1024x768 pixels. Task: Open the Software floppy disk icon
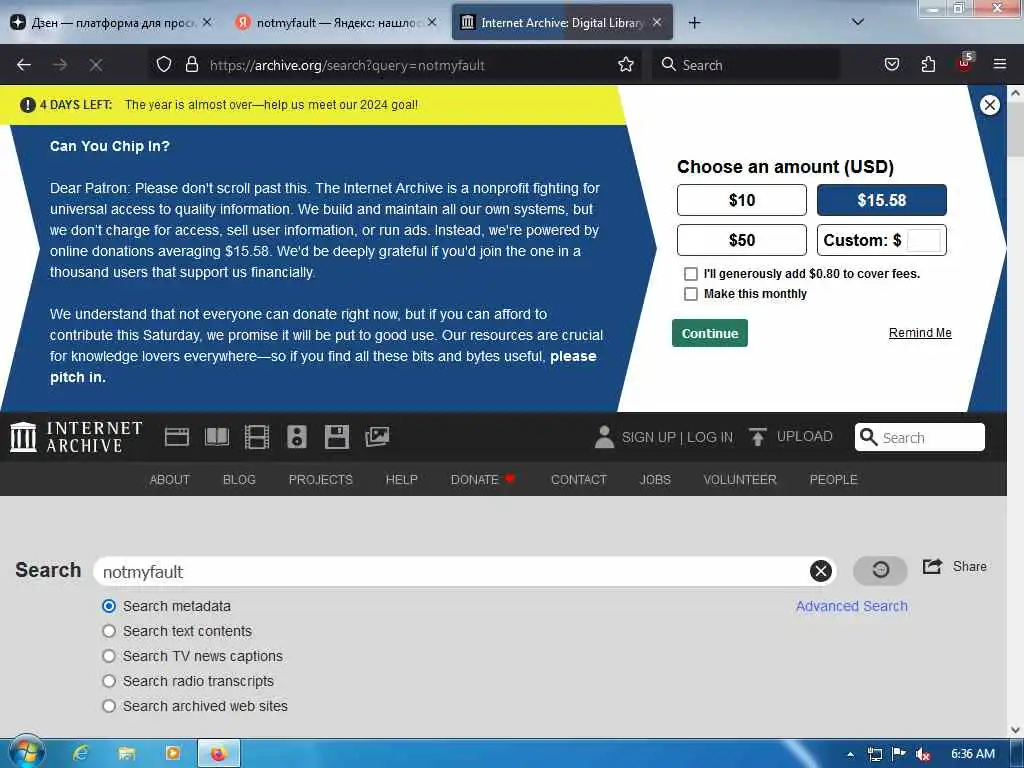tap(337, 437)
